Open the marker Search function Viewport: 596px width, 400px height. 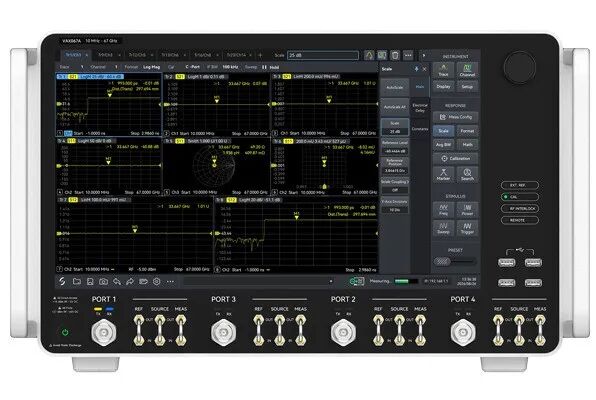[x=467, y=175]
